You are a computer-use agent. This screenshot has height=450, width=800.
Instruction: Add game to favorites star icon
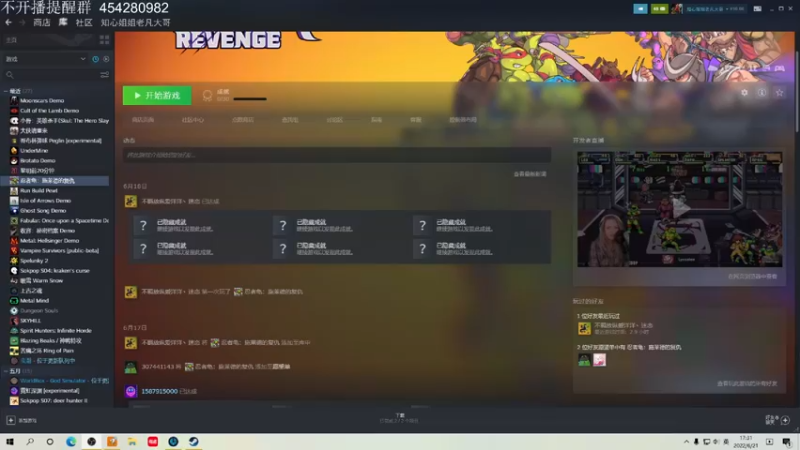pyautogui.click(x=779, y=93)
